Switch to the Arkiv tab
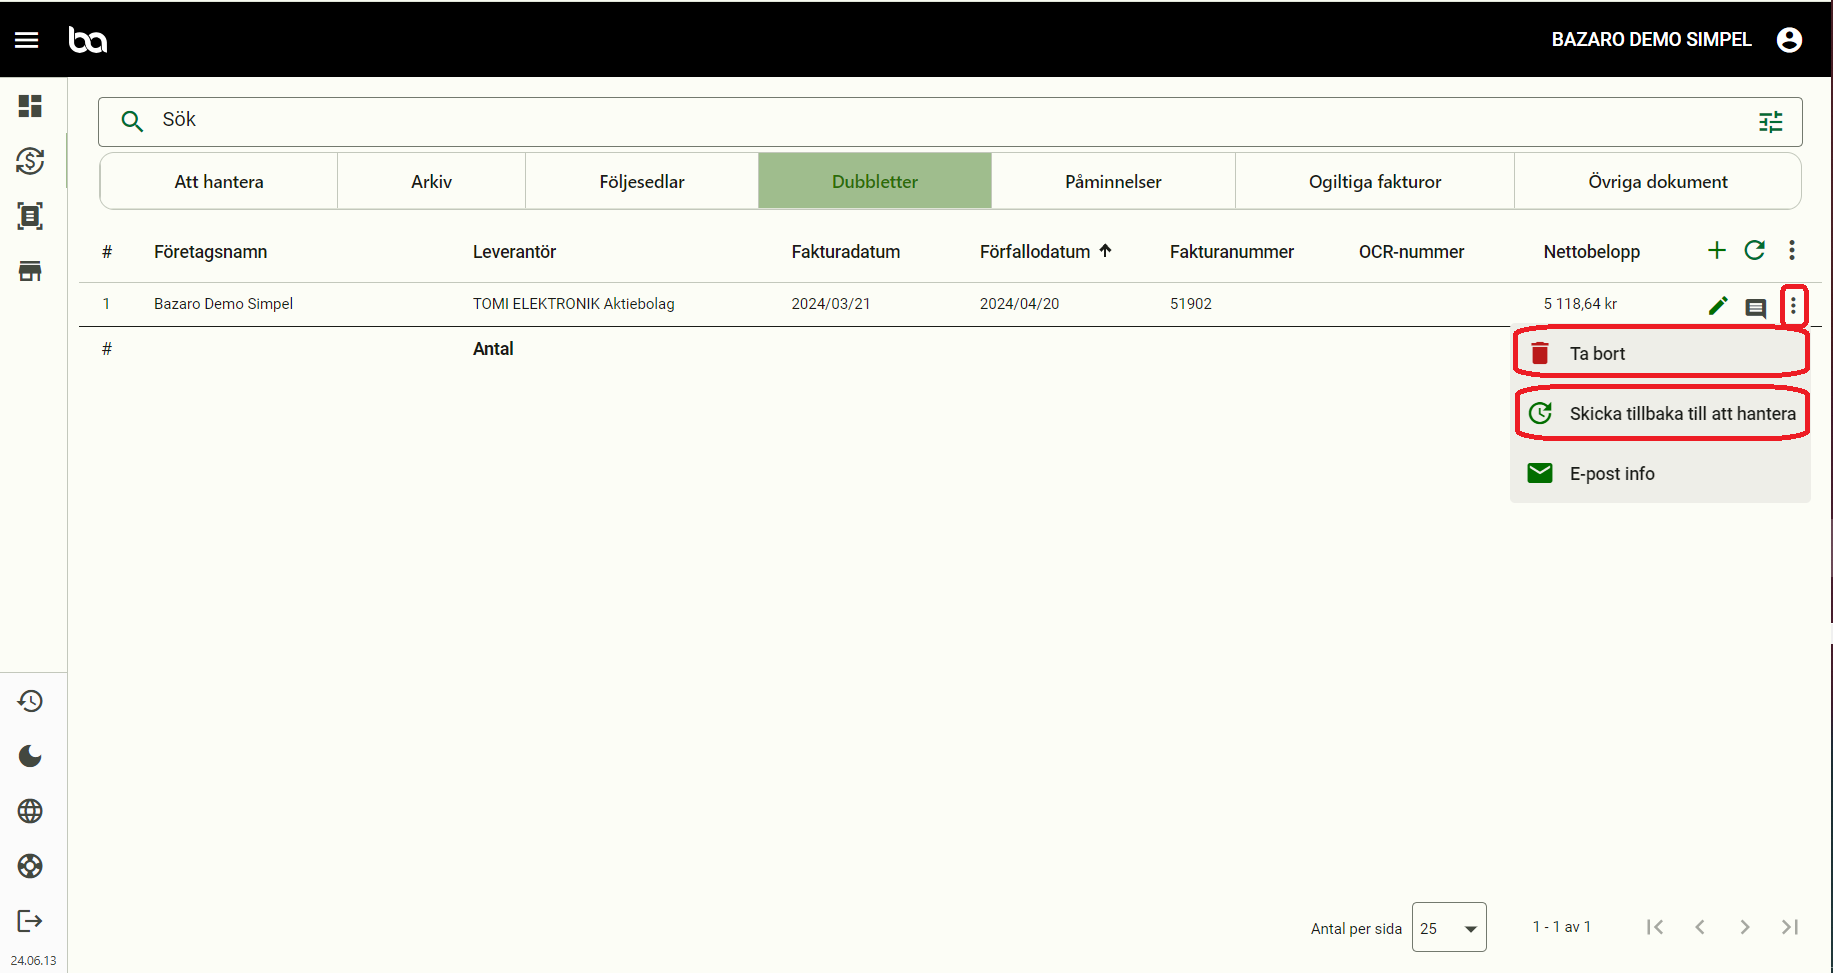This screenshot has height=973, width=1833. coord(431,181)
